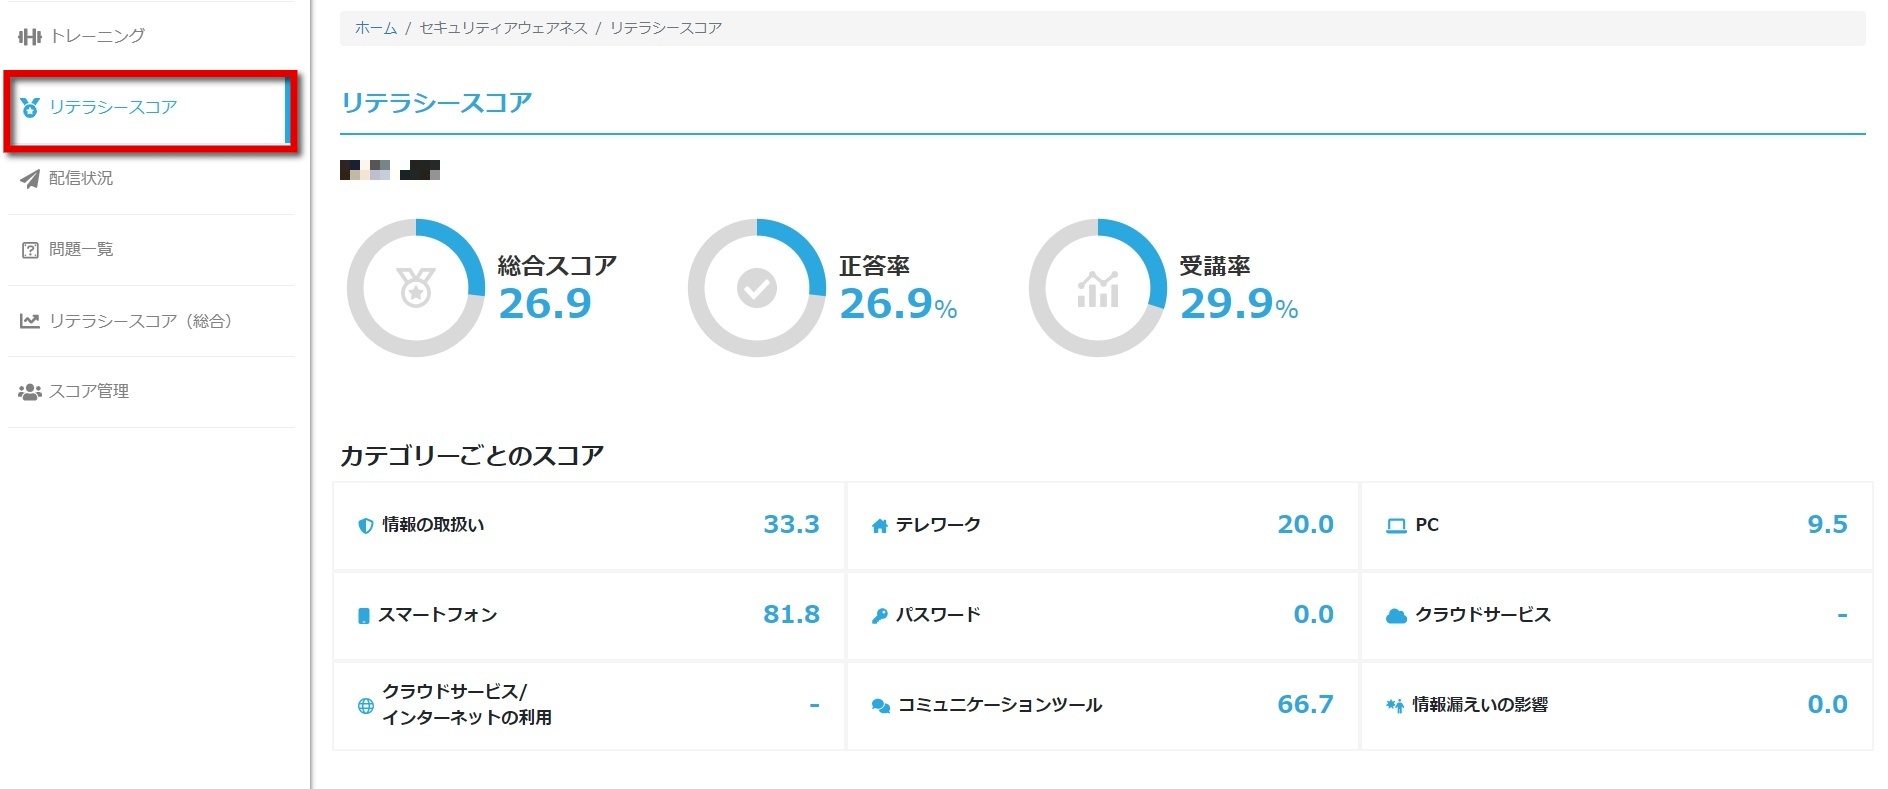This screenshot has height=789, width=1888.
Task: Click the 受講率 progress ring
Action: coord(1098,288)
